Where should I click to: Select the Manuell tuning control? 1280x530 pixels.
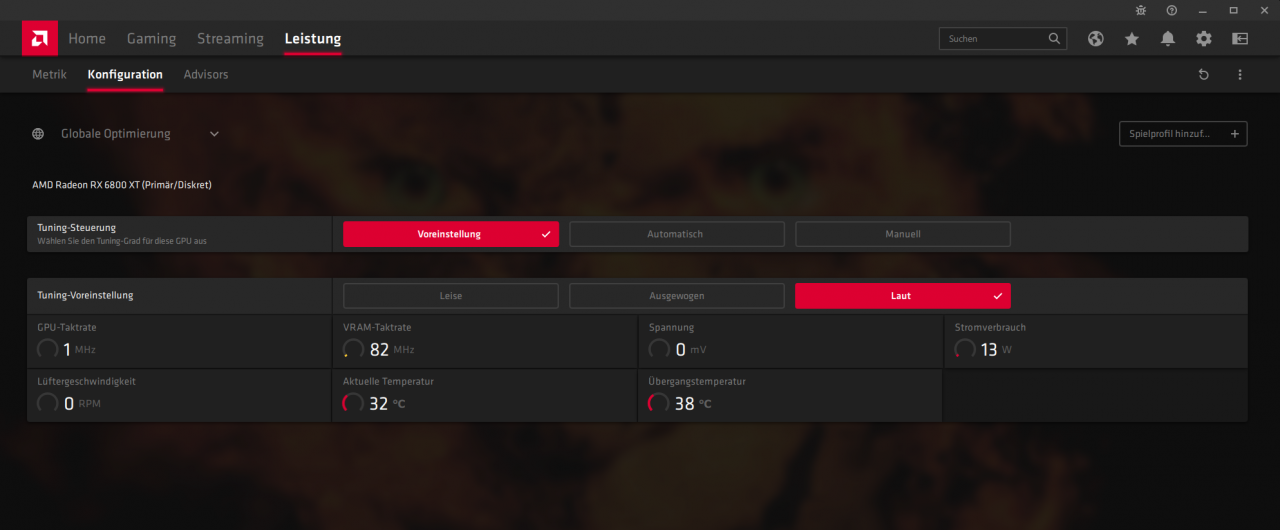(x=903, y=234)
